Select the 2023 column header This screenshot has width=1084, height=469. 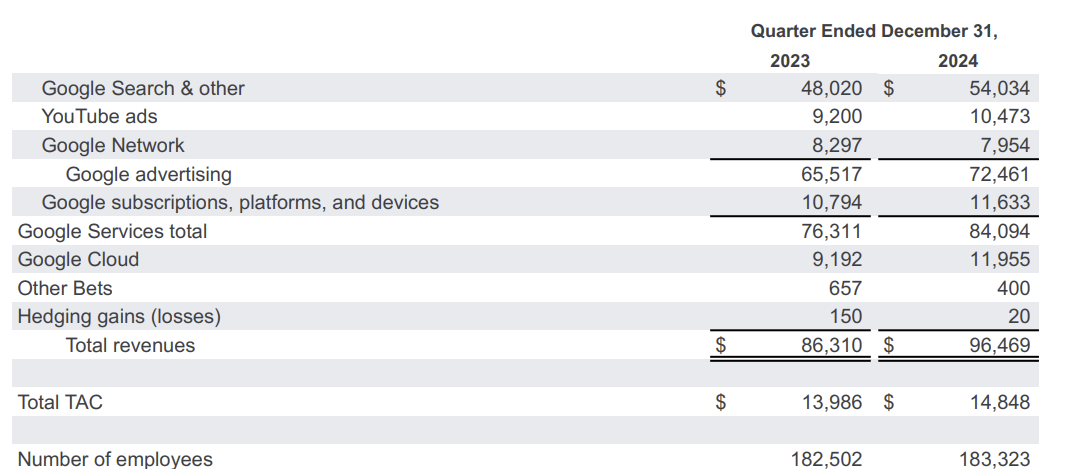(790, 60)
